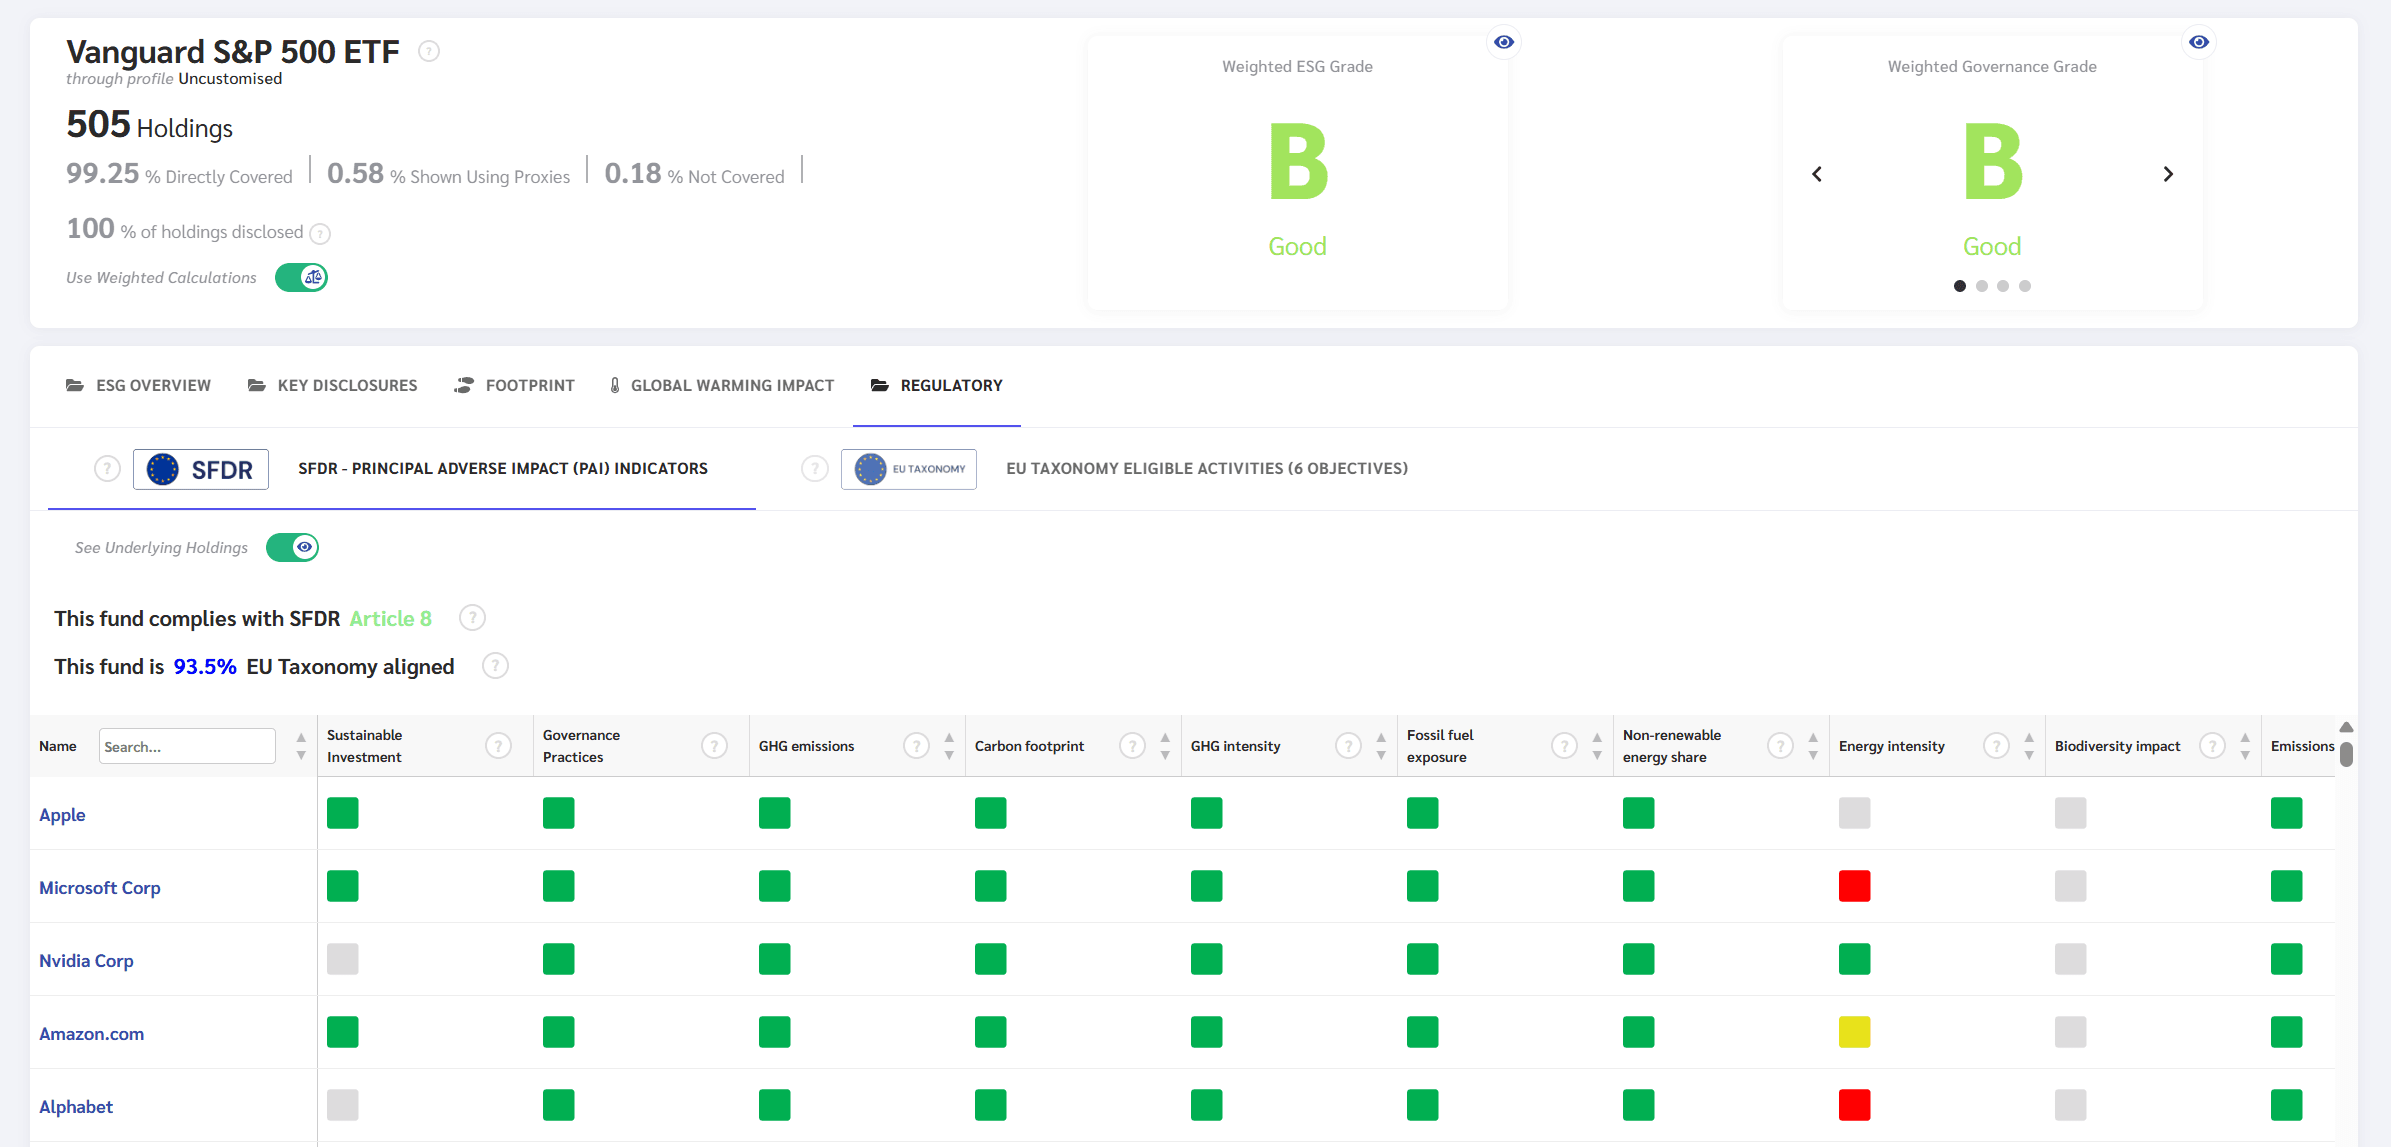Click Apple grey Biodiversity impact swatch
This screenshot has height=1147, width=2391.
coord(2071,813)
